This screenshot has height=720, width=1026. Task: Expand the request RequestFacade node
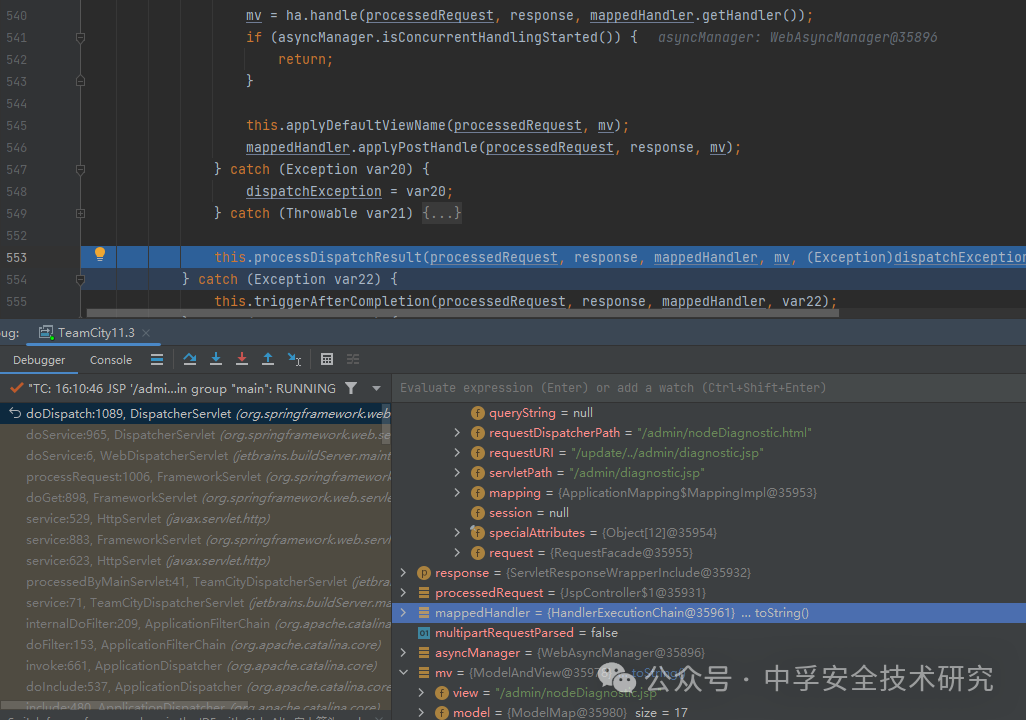(457, 553)
